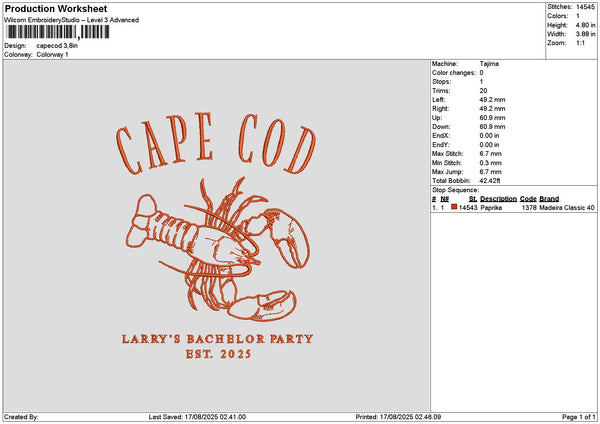
Task: Click the lobster embroidery artwork
Action: pos(218,249)
